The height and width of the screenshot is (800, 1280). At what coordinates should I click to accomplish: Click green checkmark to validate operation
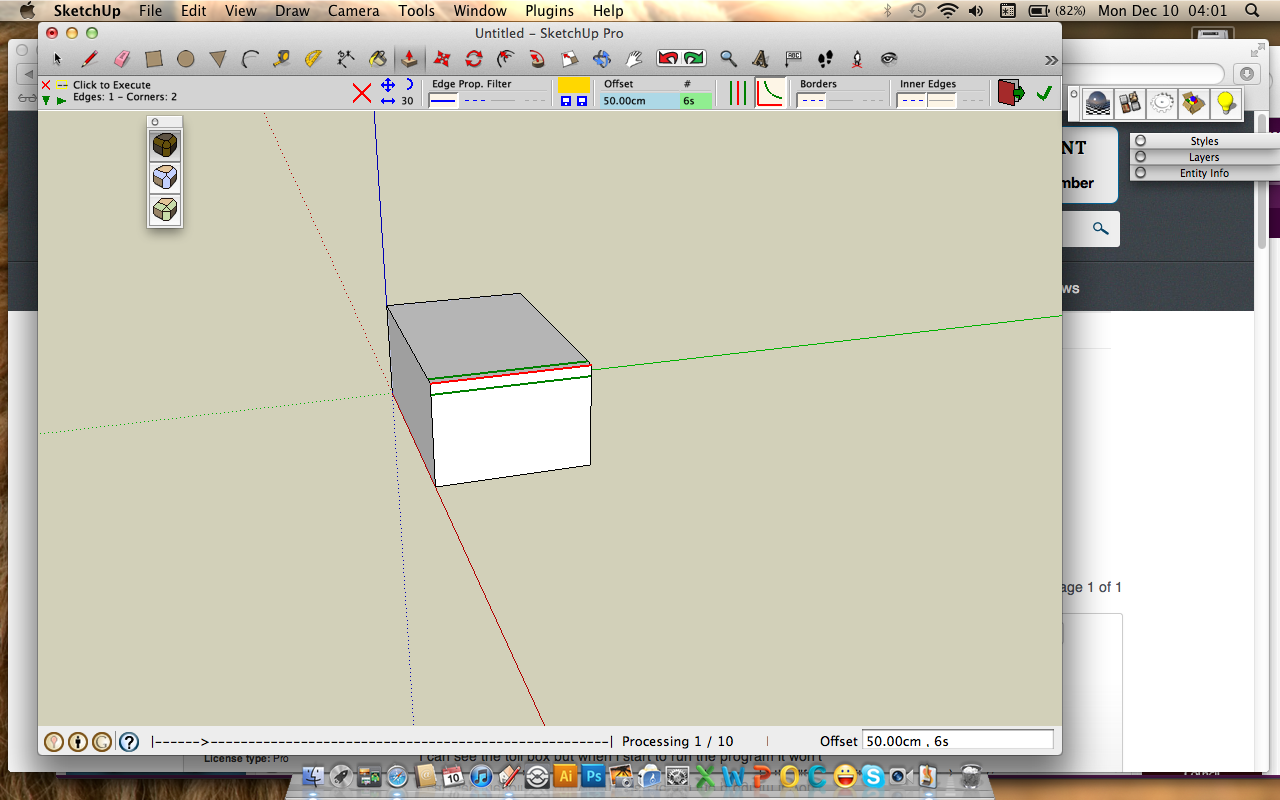pos(1044,93)
